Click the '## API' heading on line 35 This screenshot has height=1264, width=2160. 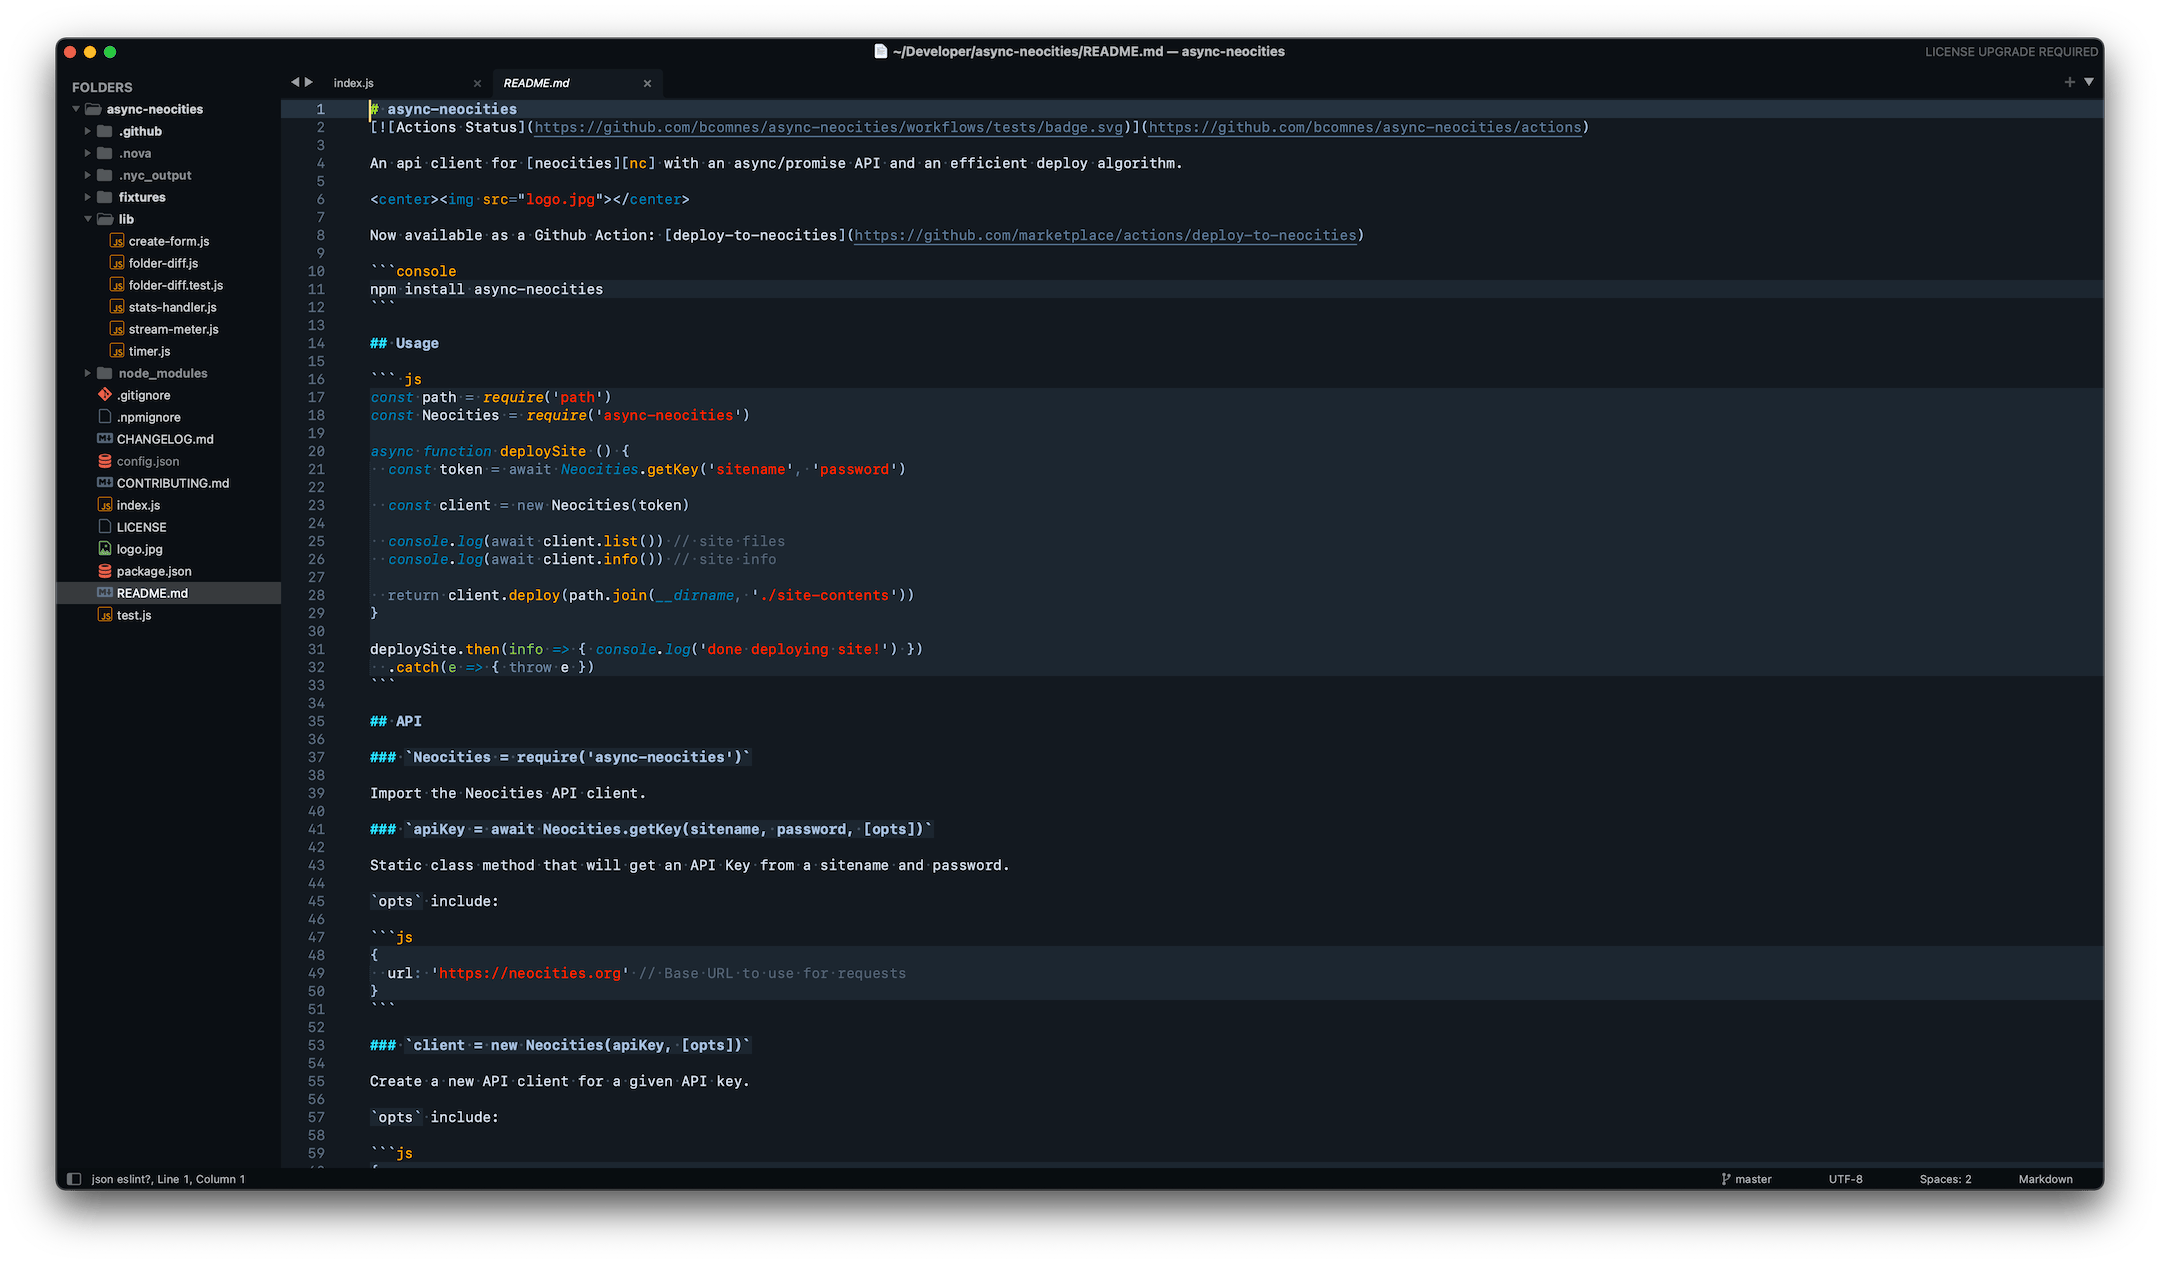pos(396,721)
